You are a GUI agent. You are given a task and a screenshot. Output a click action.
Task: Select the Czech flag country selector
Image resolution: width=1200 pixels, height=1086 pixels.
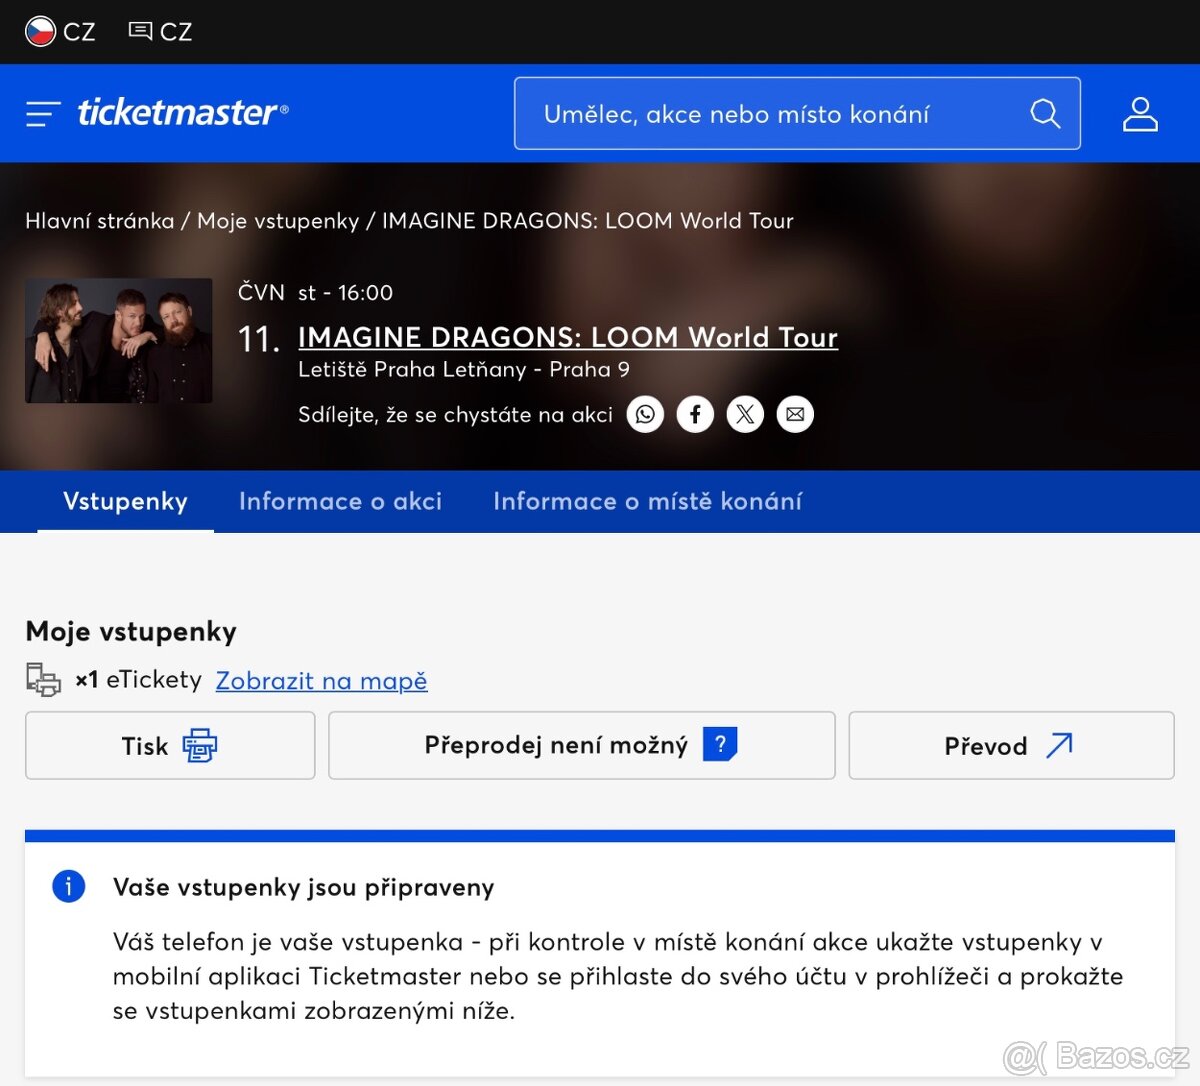pos(60,32)
